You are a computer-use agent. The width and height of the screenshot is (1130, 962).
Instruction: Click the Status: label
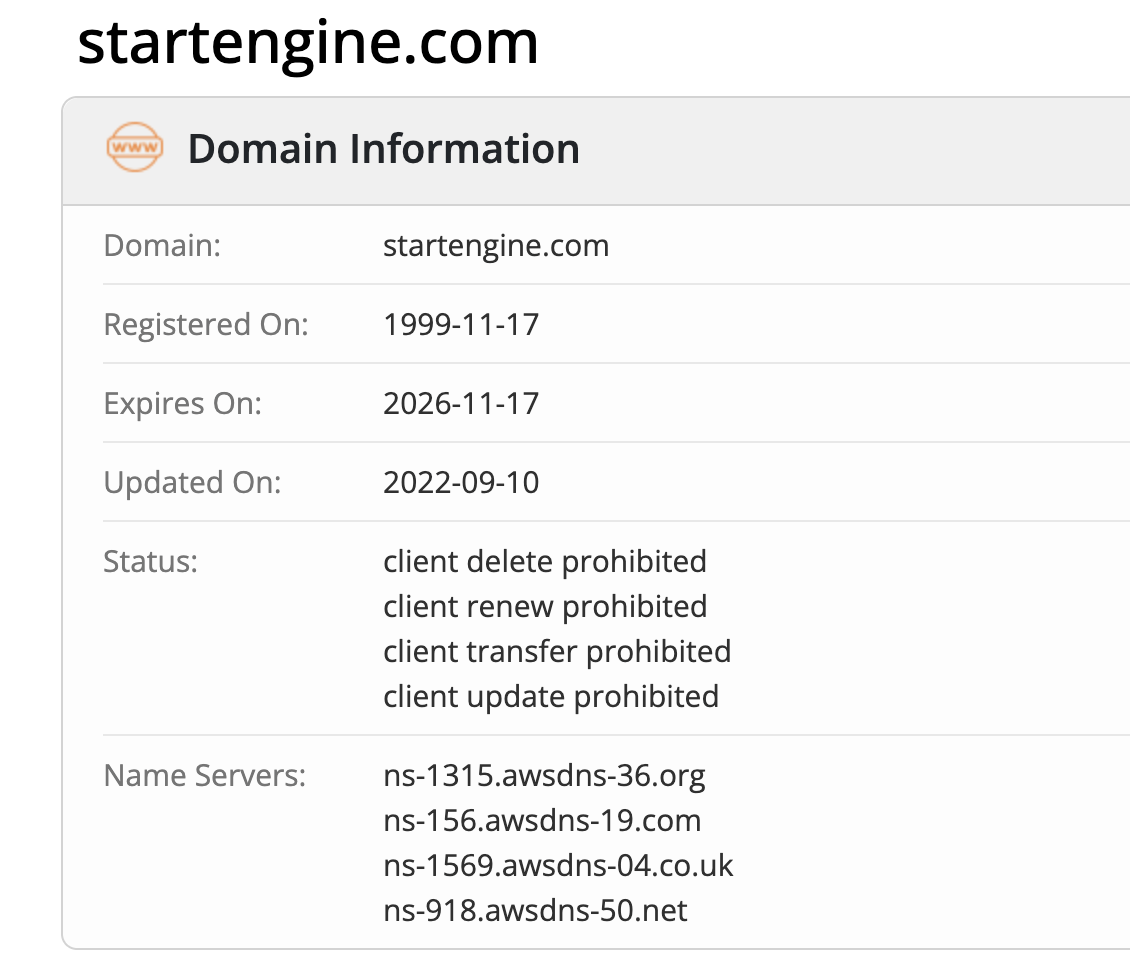[x=151, y=561]
